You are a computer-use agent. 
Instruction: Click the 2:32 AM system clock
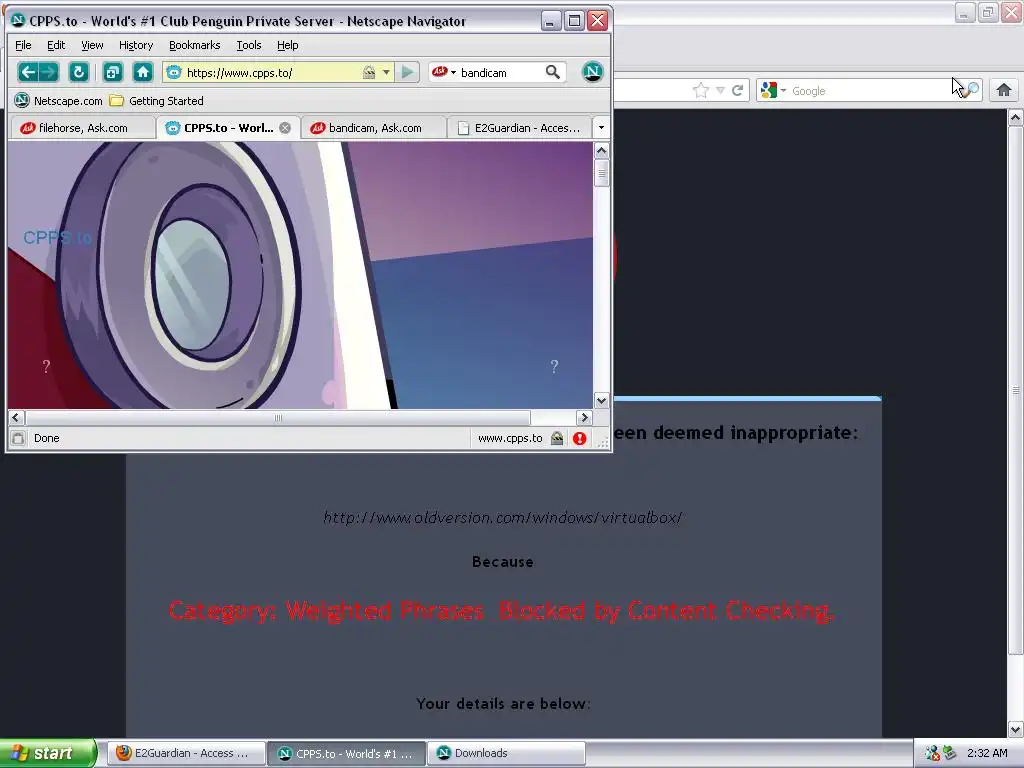pos(987,753)
